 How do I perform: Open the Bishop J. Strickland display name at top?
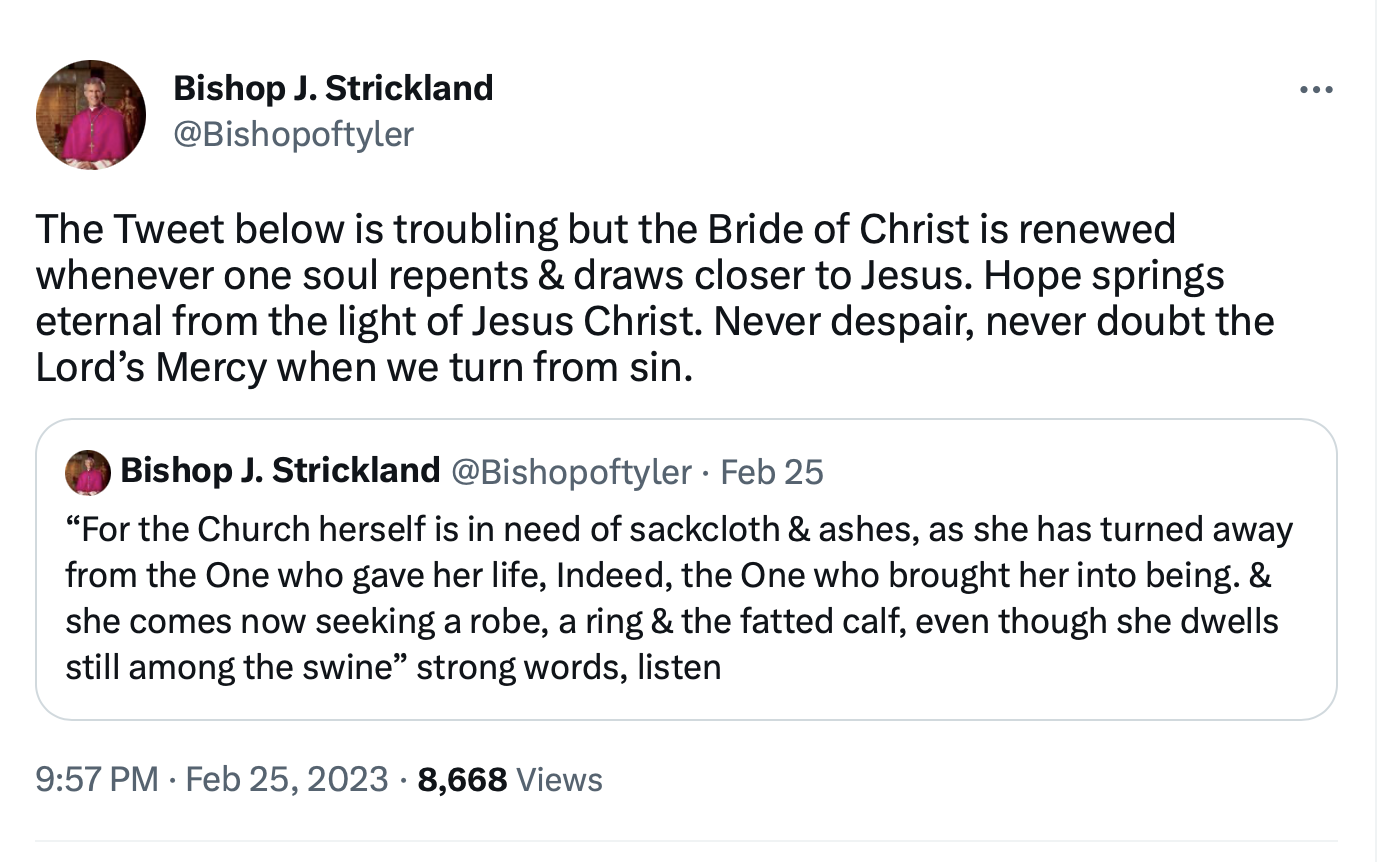[333, 88]
